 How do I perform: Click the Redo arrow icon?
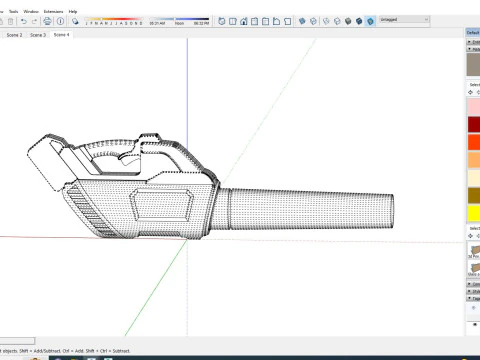click(x=34, y=21)
